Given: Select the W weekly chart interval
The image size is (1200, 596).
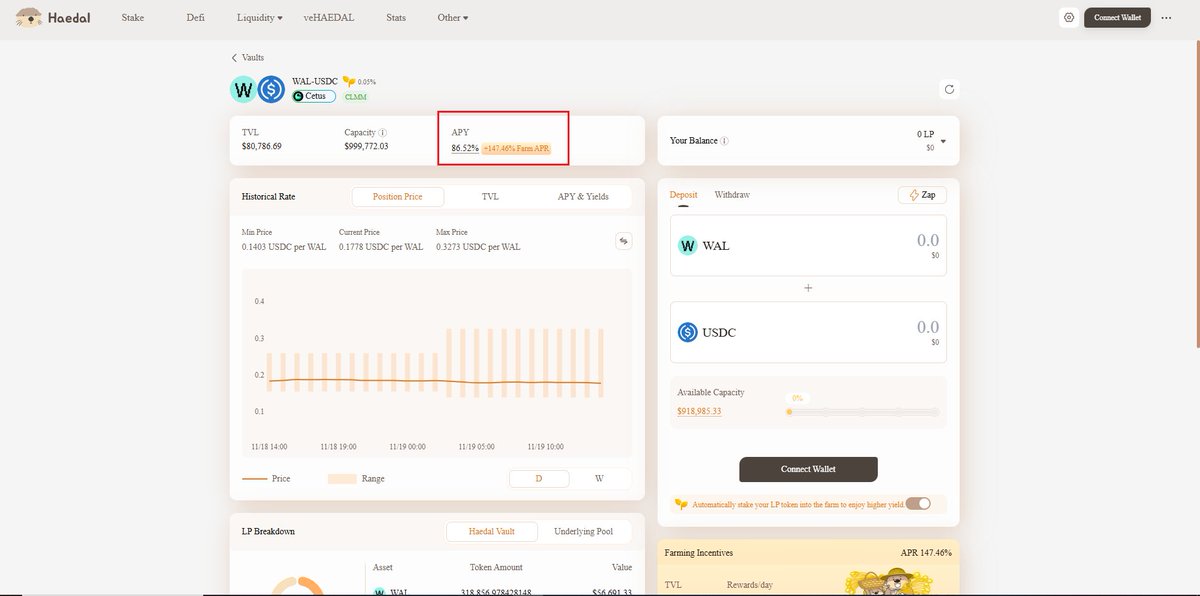Looking at the screenshot, I should click(600, 478).
